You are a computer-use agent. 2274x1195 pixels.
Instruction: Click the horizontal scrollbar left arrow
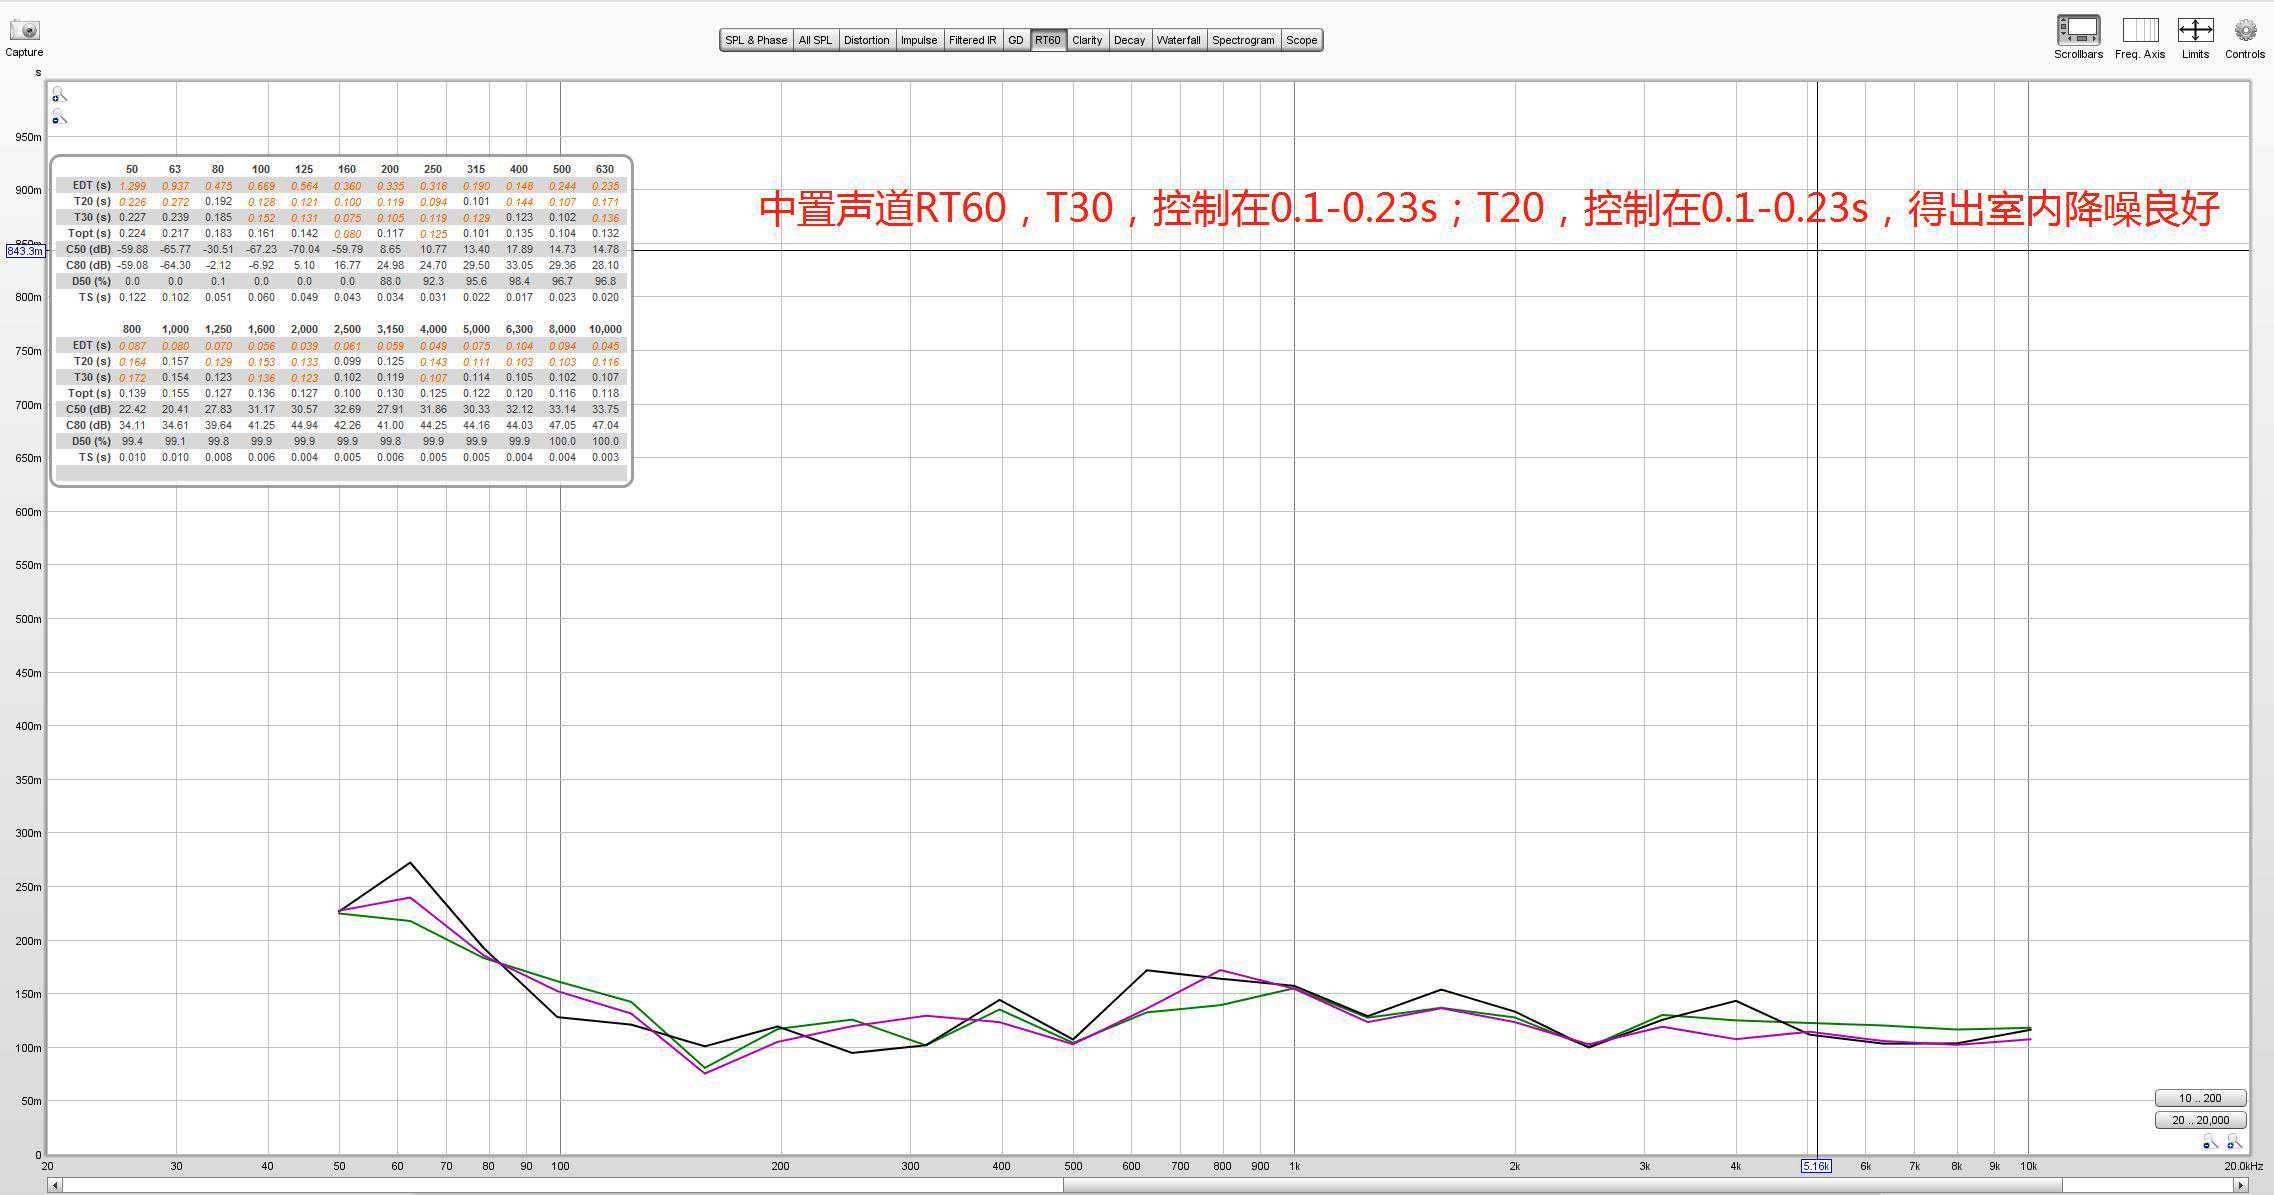tap(55, 1185)
